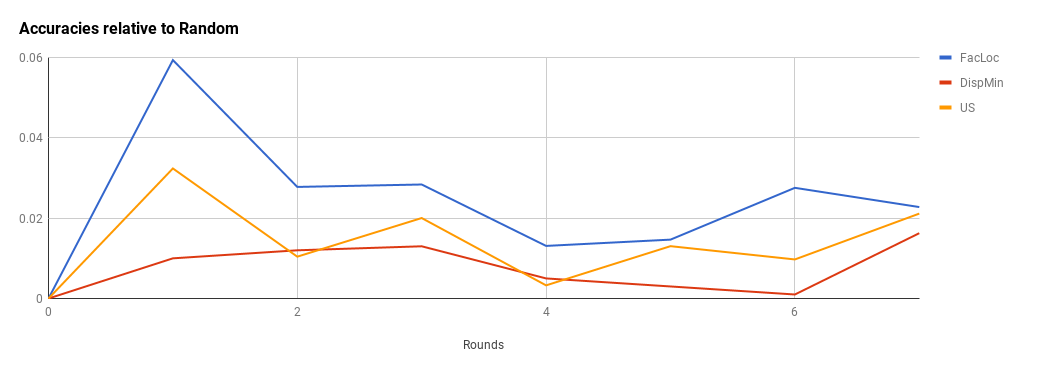Click the chart title 'Accuracies relative to Random'
1038x371 pixels.
[128, 28]
